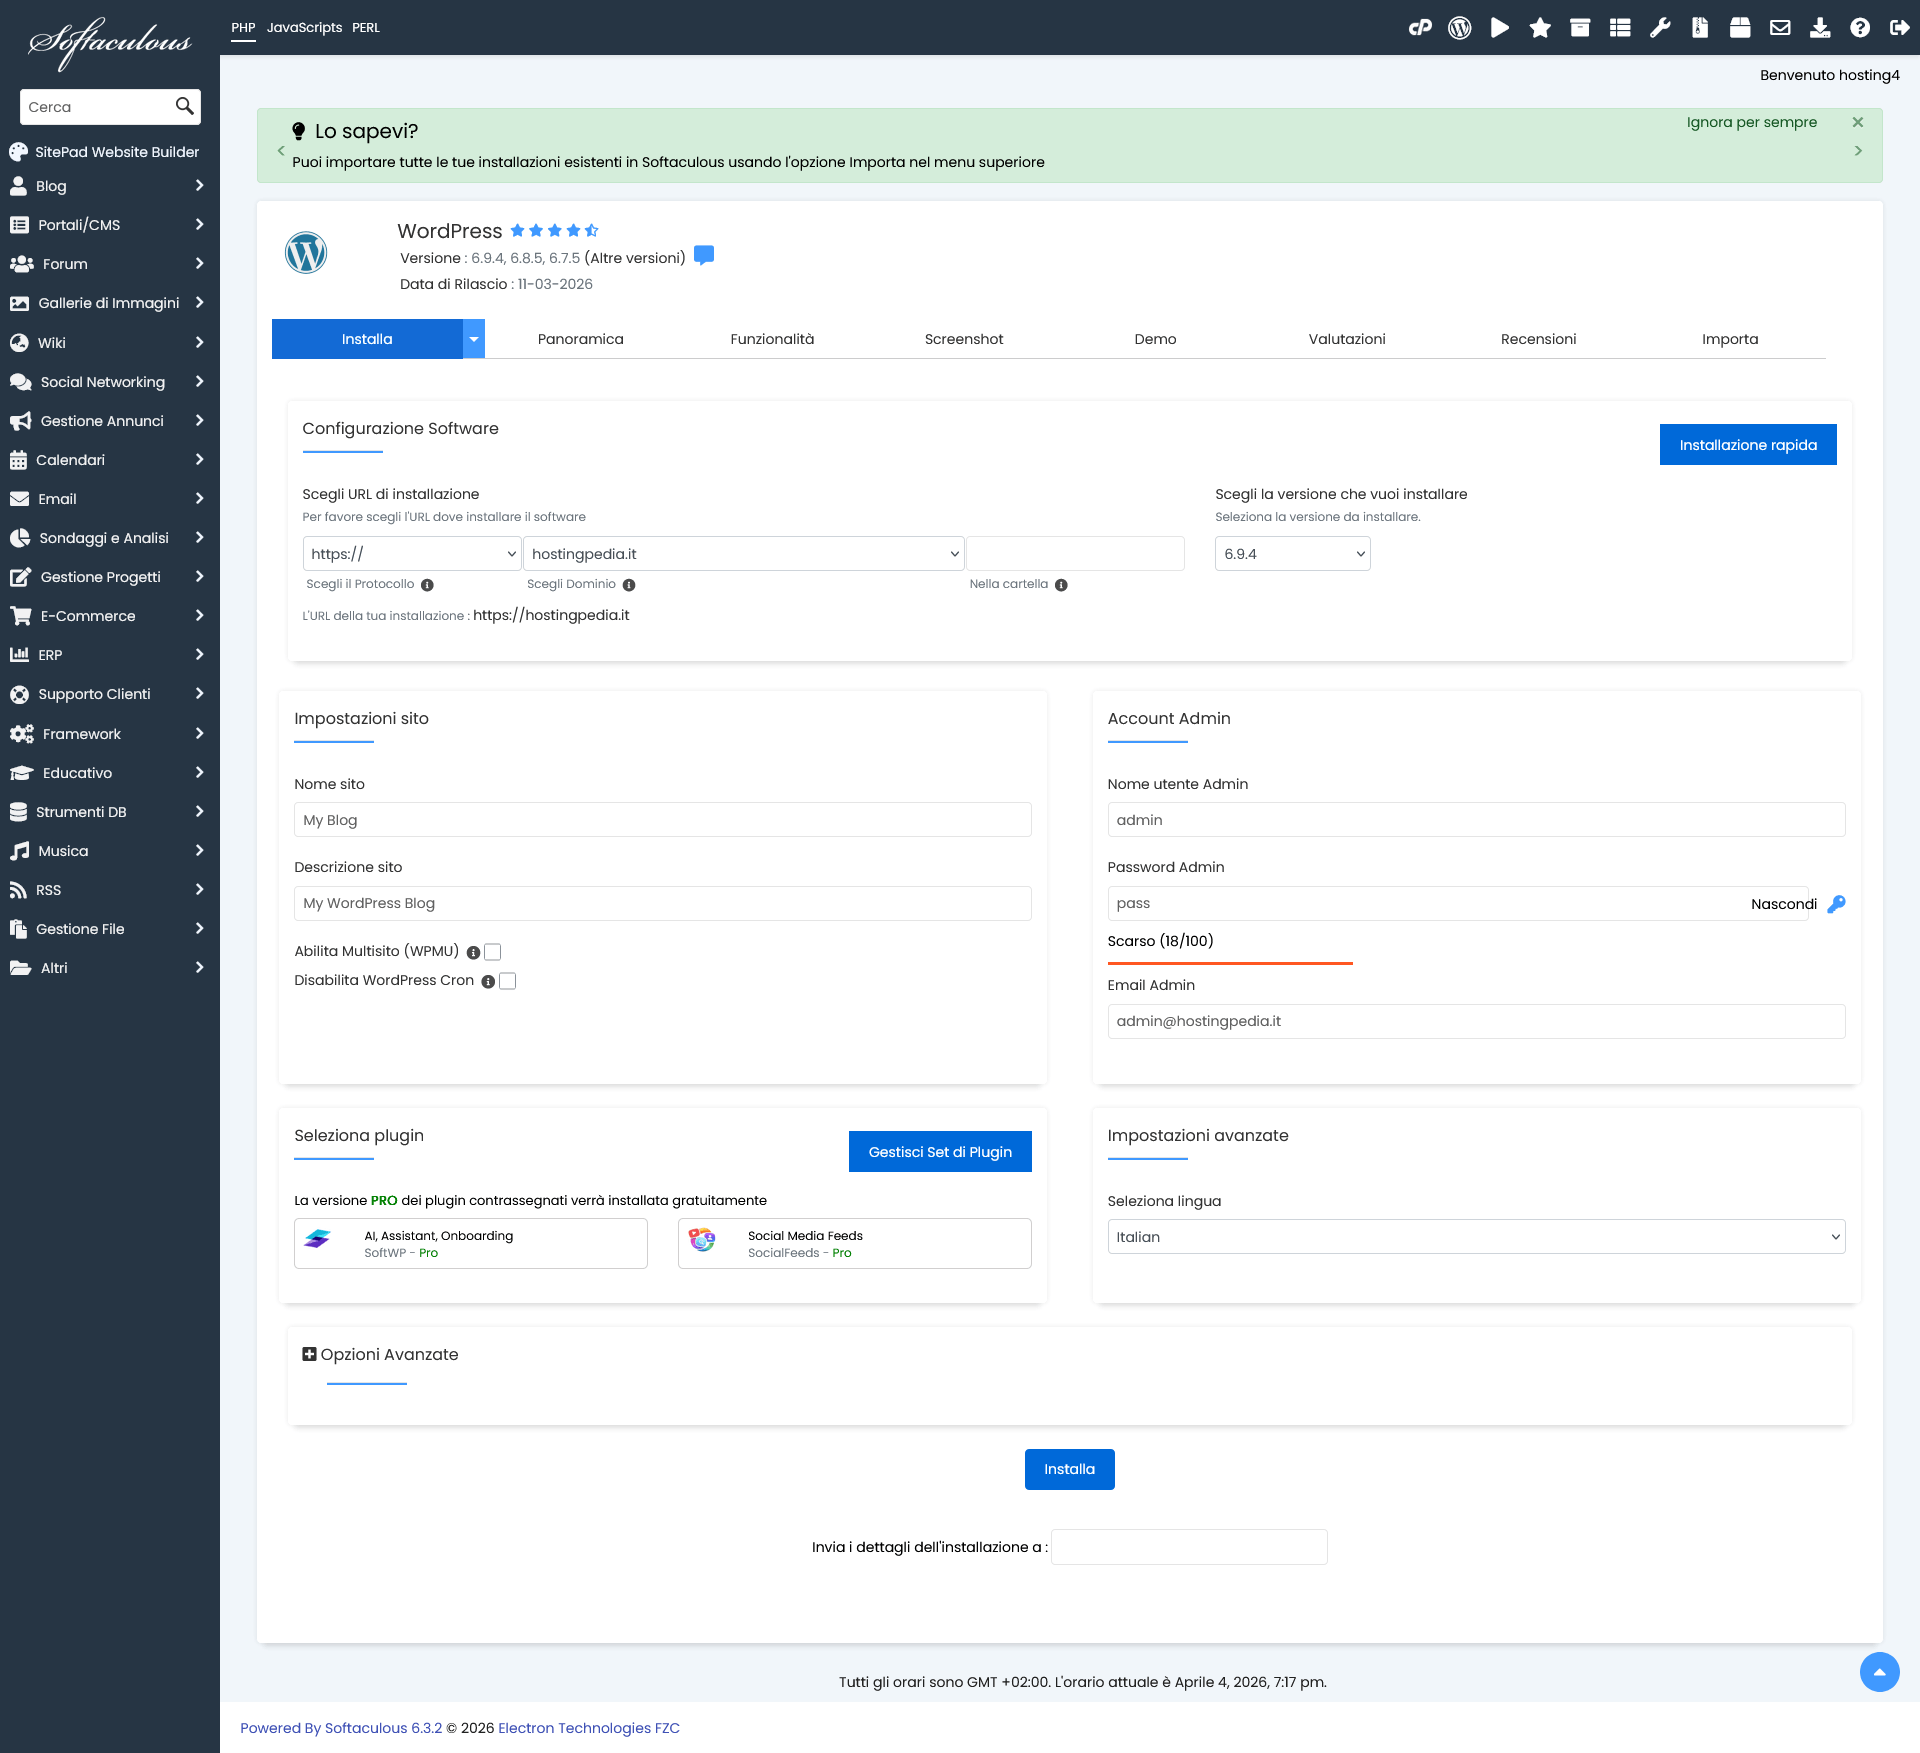Switch to the Recensioni tab
Image resolution: width=1920 pixels, height=1753 pixels.
(x=1538, y=339)
